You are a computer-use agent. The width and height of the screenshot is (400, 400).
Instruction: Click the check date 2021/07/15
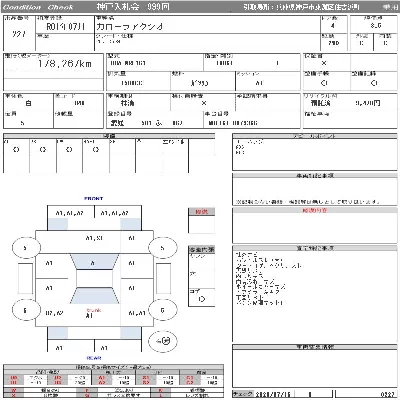(x=274, y=394)
